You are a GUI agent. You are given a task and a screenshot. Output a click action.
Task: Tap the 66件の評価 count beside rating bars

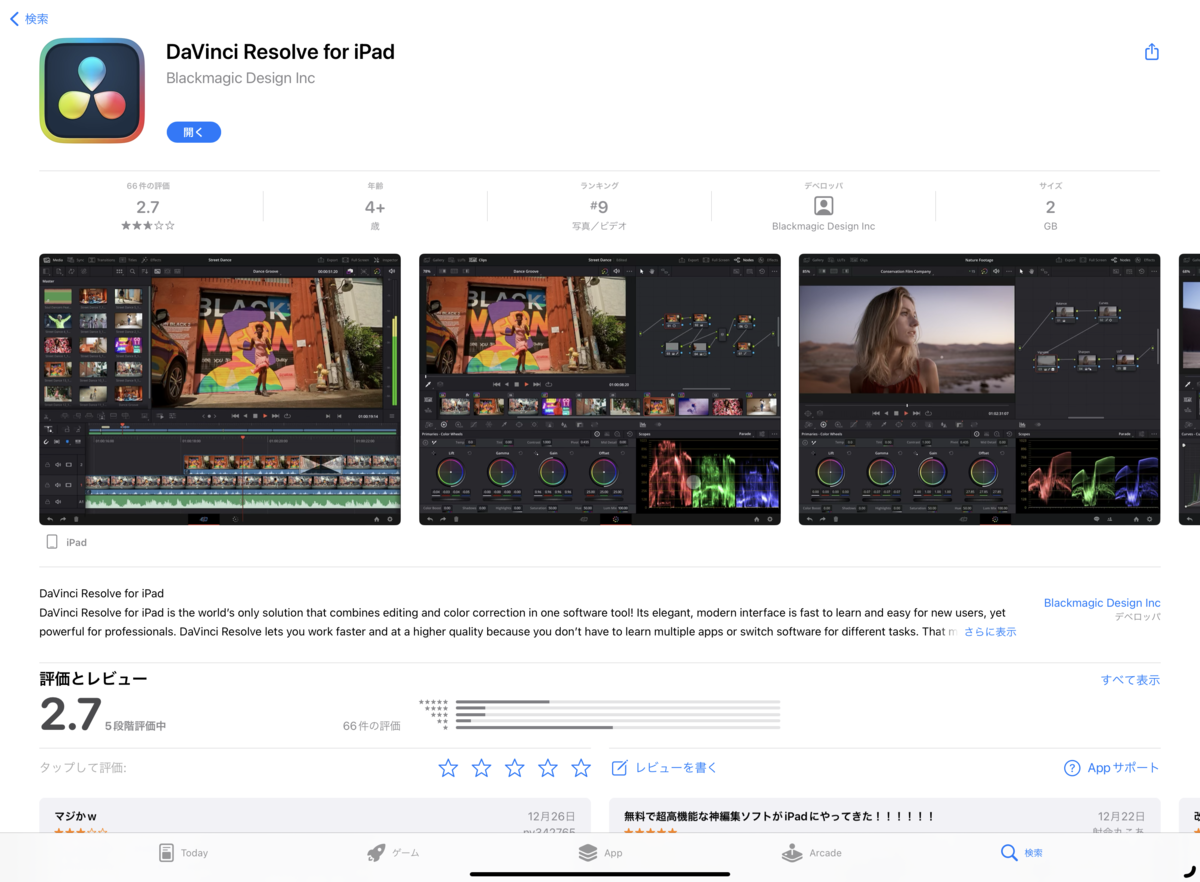point(371,726)
